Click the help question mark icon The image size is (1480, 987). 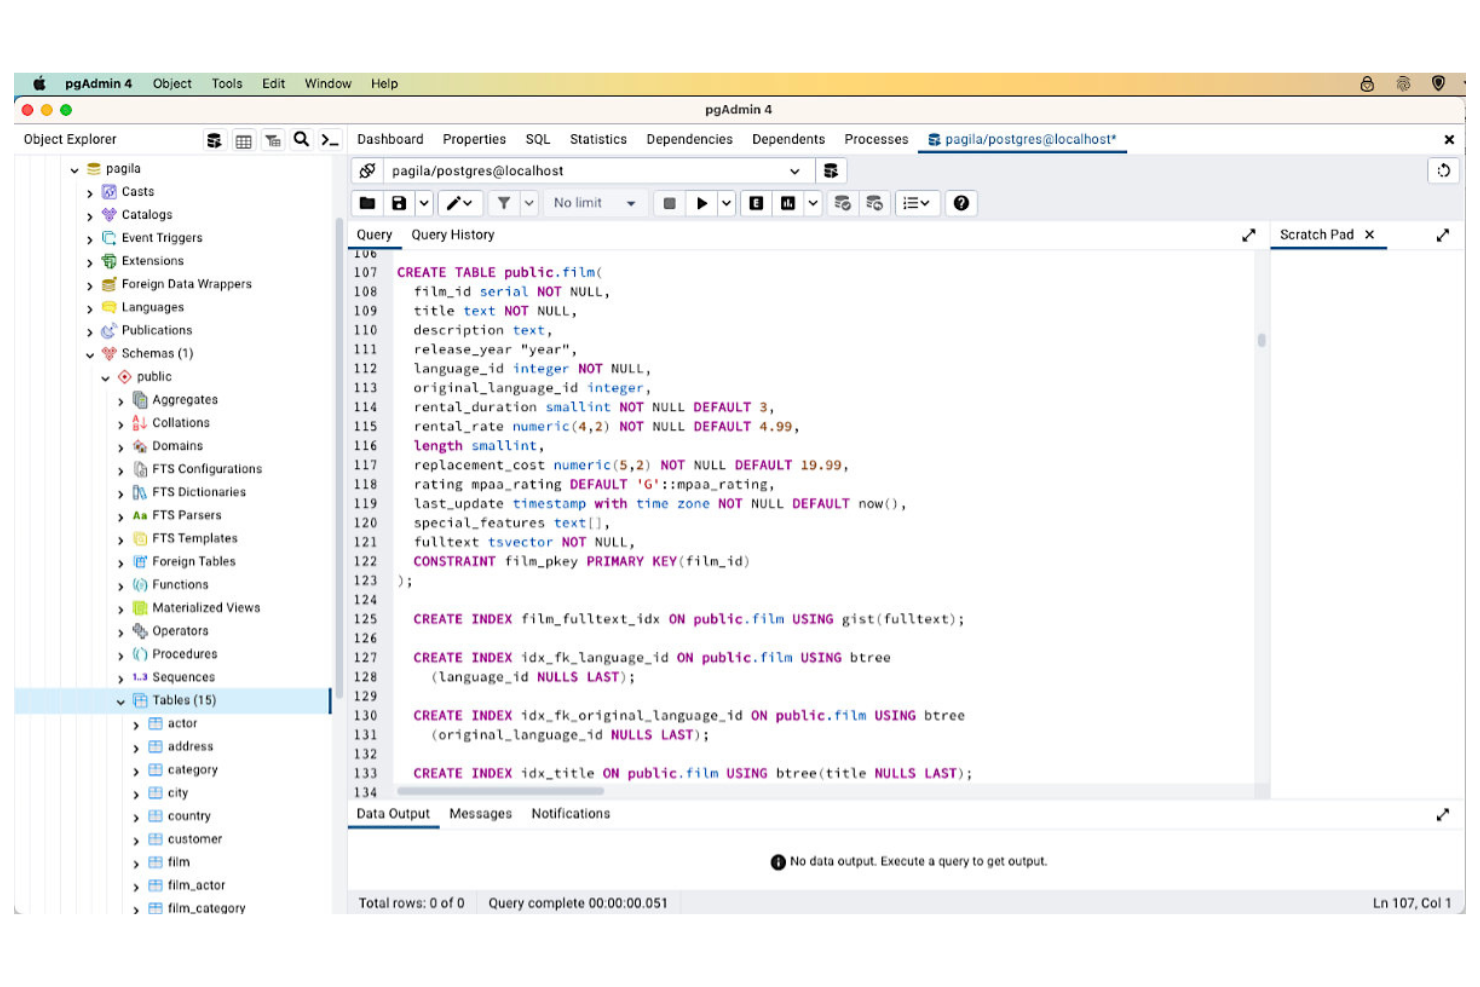[x=960, y=203]
